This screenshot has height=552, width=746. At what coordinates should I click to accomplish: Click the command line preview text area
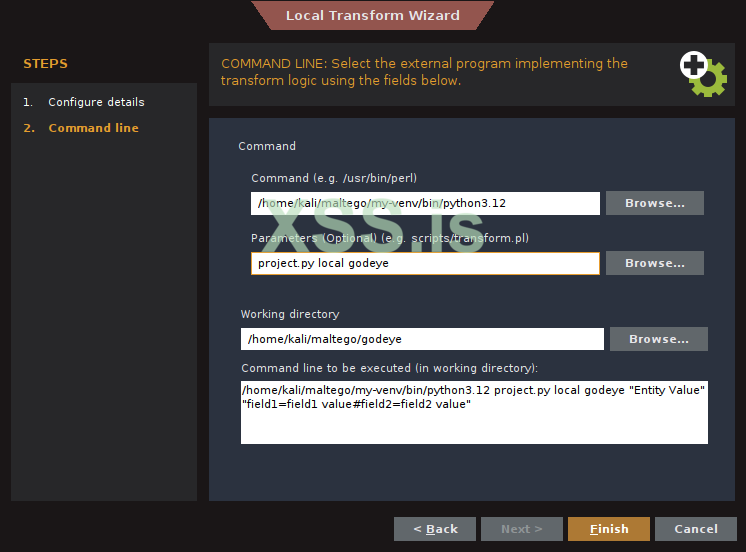474,412
